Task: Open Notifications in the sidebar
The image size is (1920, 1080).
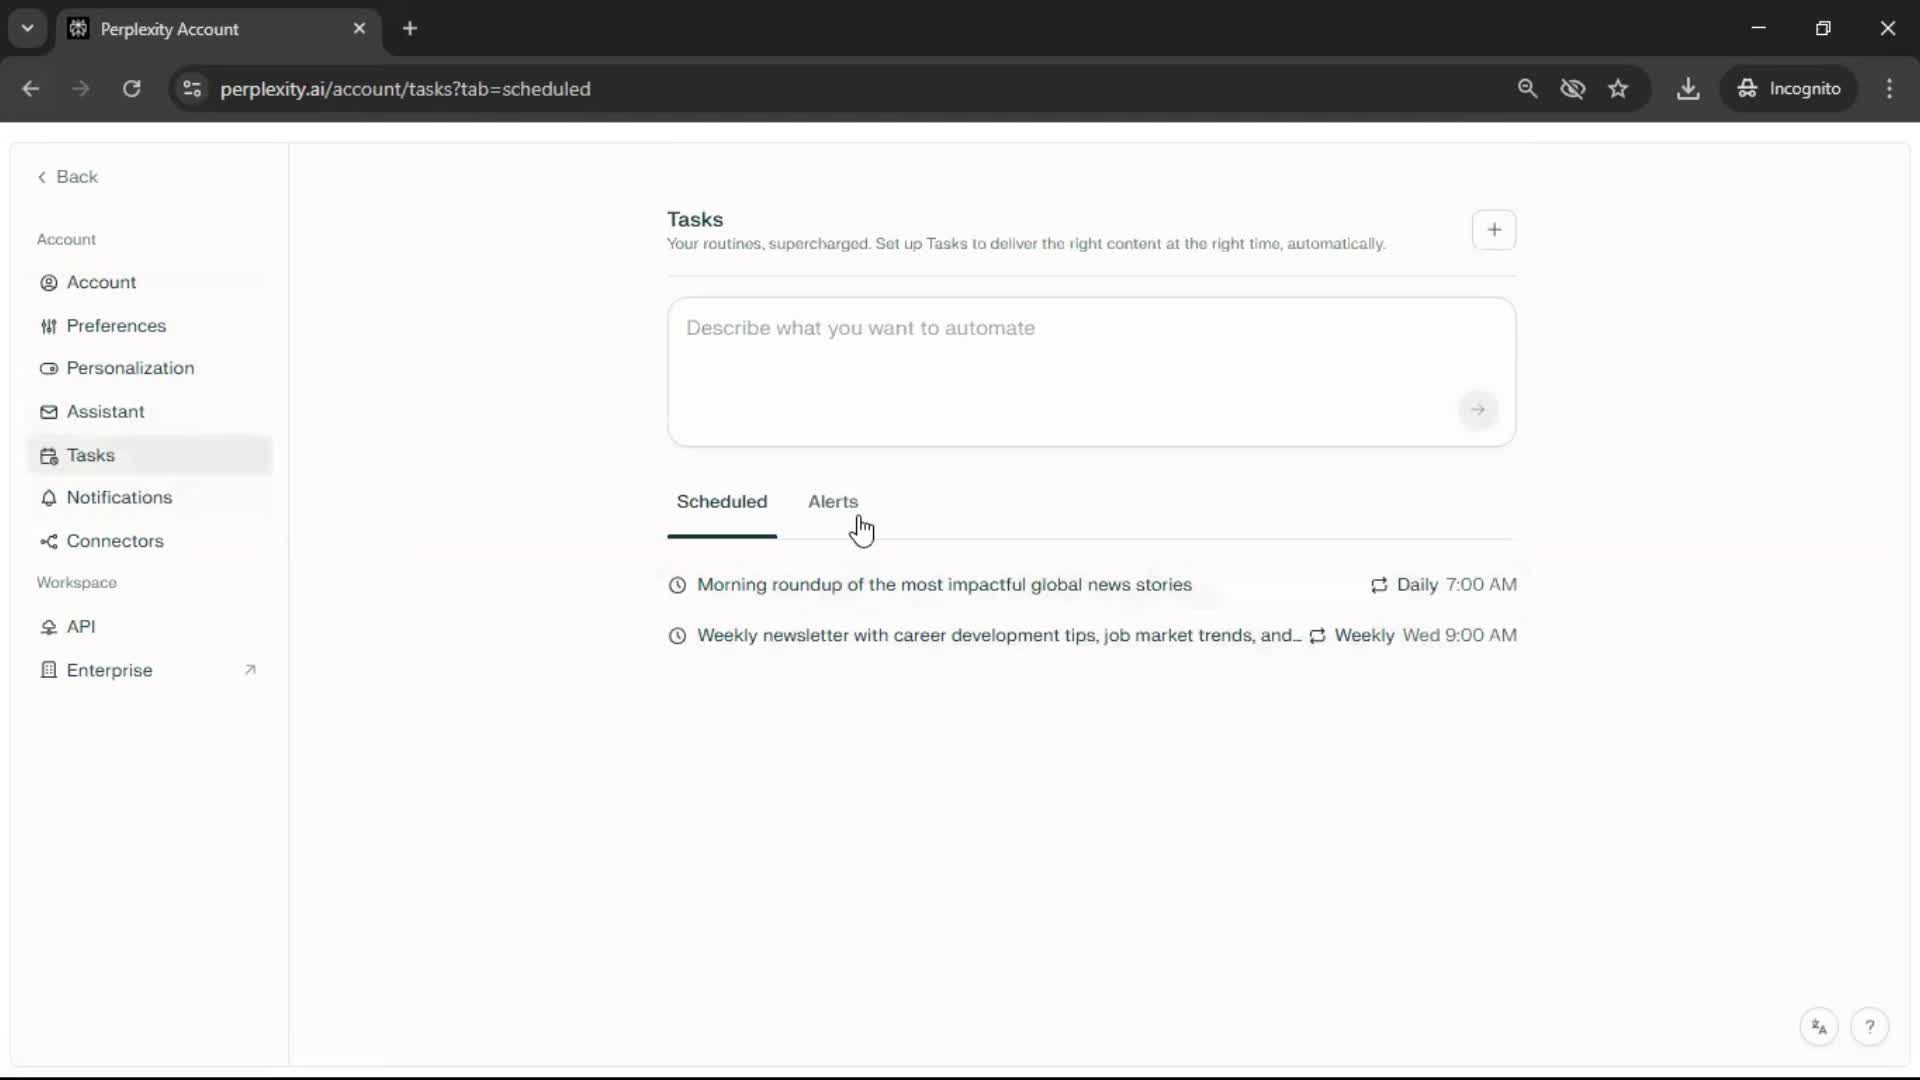Action: tap(119, 497)
